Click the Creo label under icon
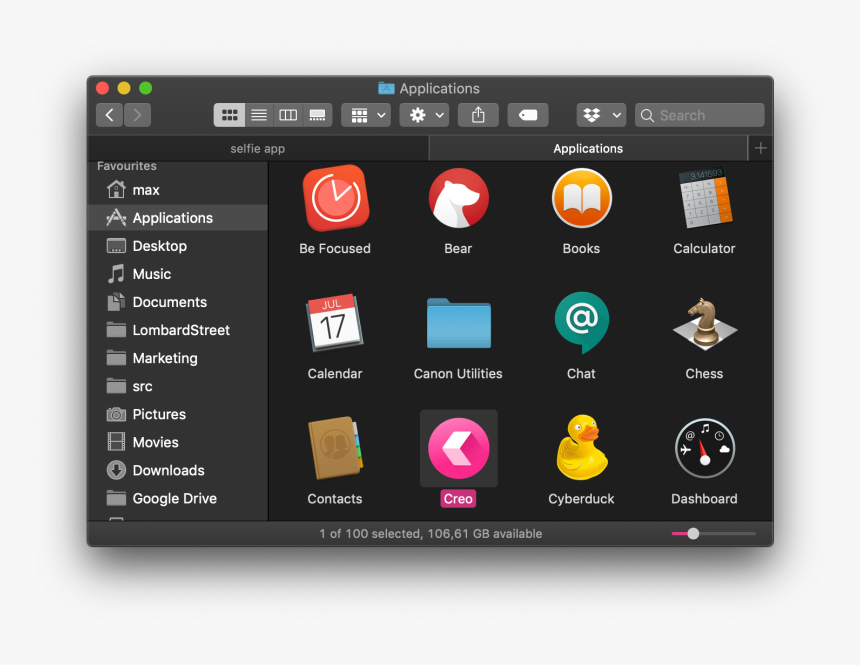Image resolution: width=860 pixels, height=665 pixels. coord(458,499)
